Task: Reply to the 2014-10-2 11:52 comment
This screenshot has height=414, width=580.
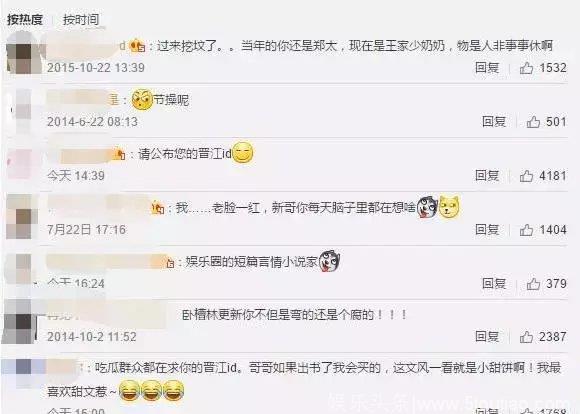Action: 487,337
